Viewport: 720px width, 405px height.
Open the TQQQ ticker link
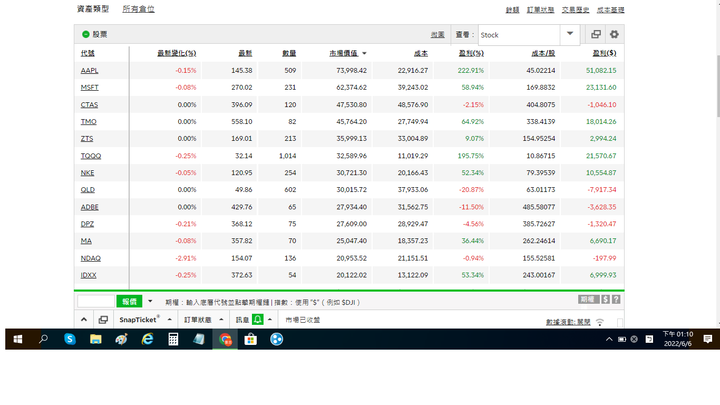point(91,156)
